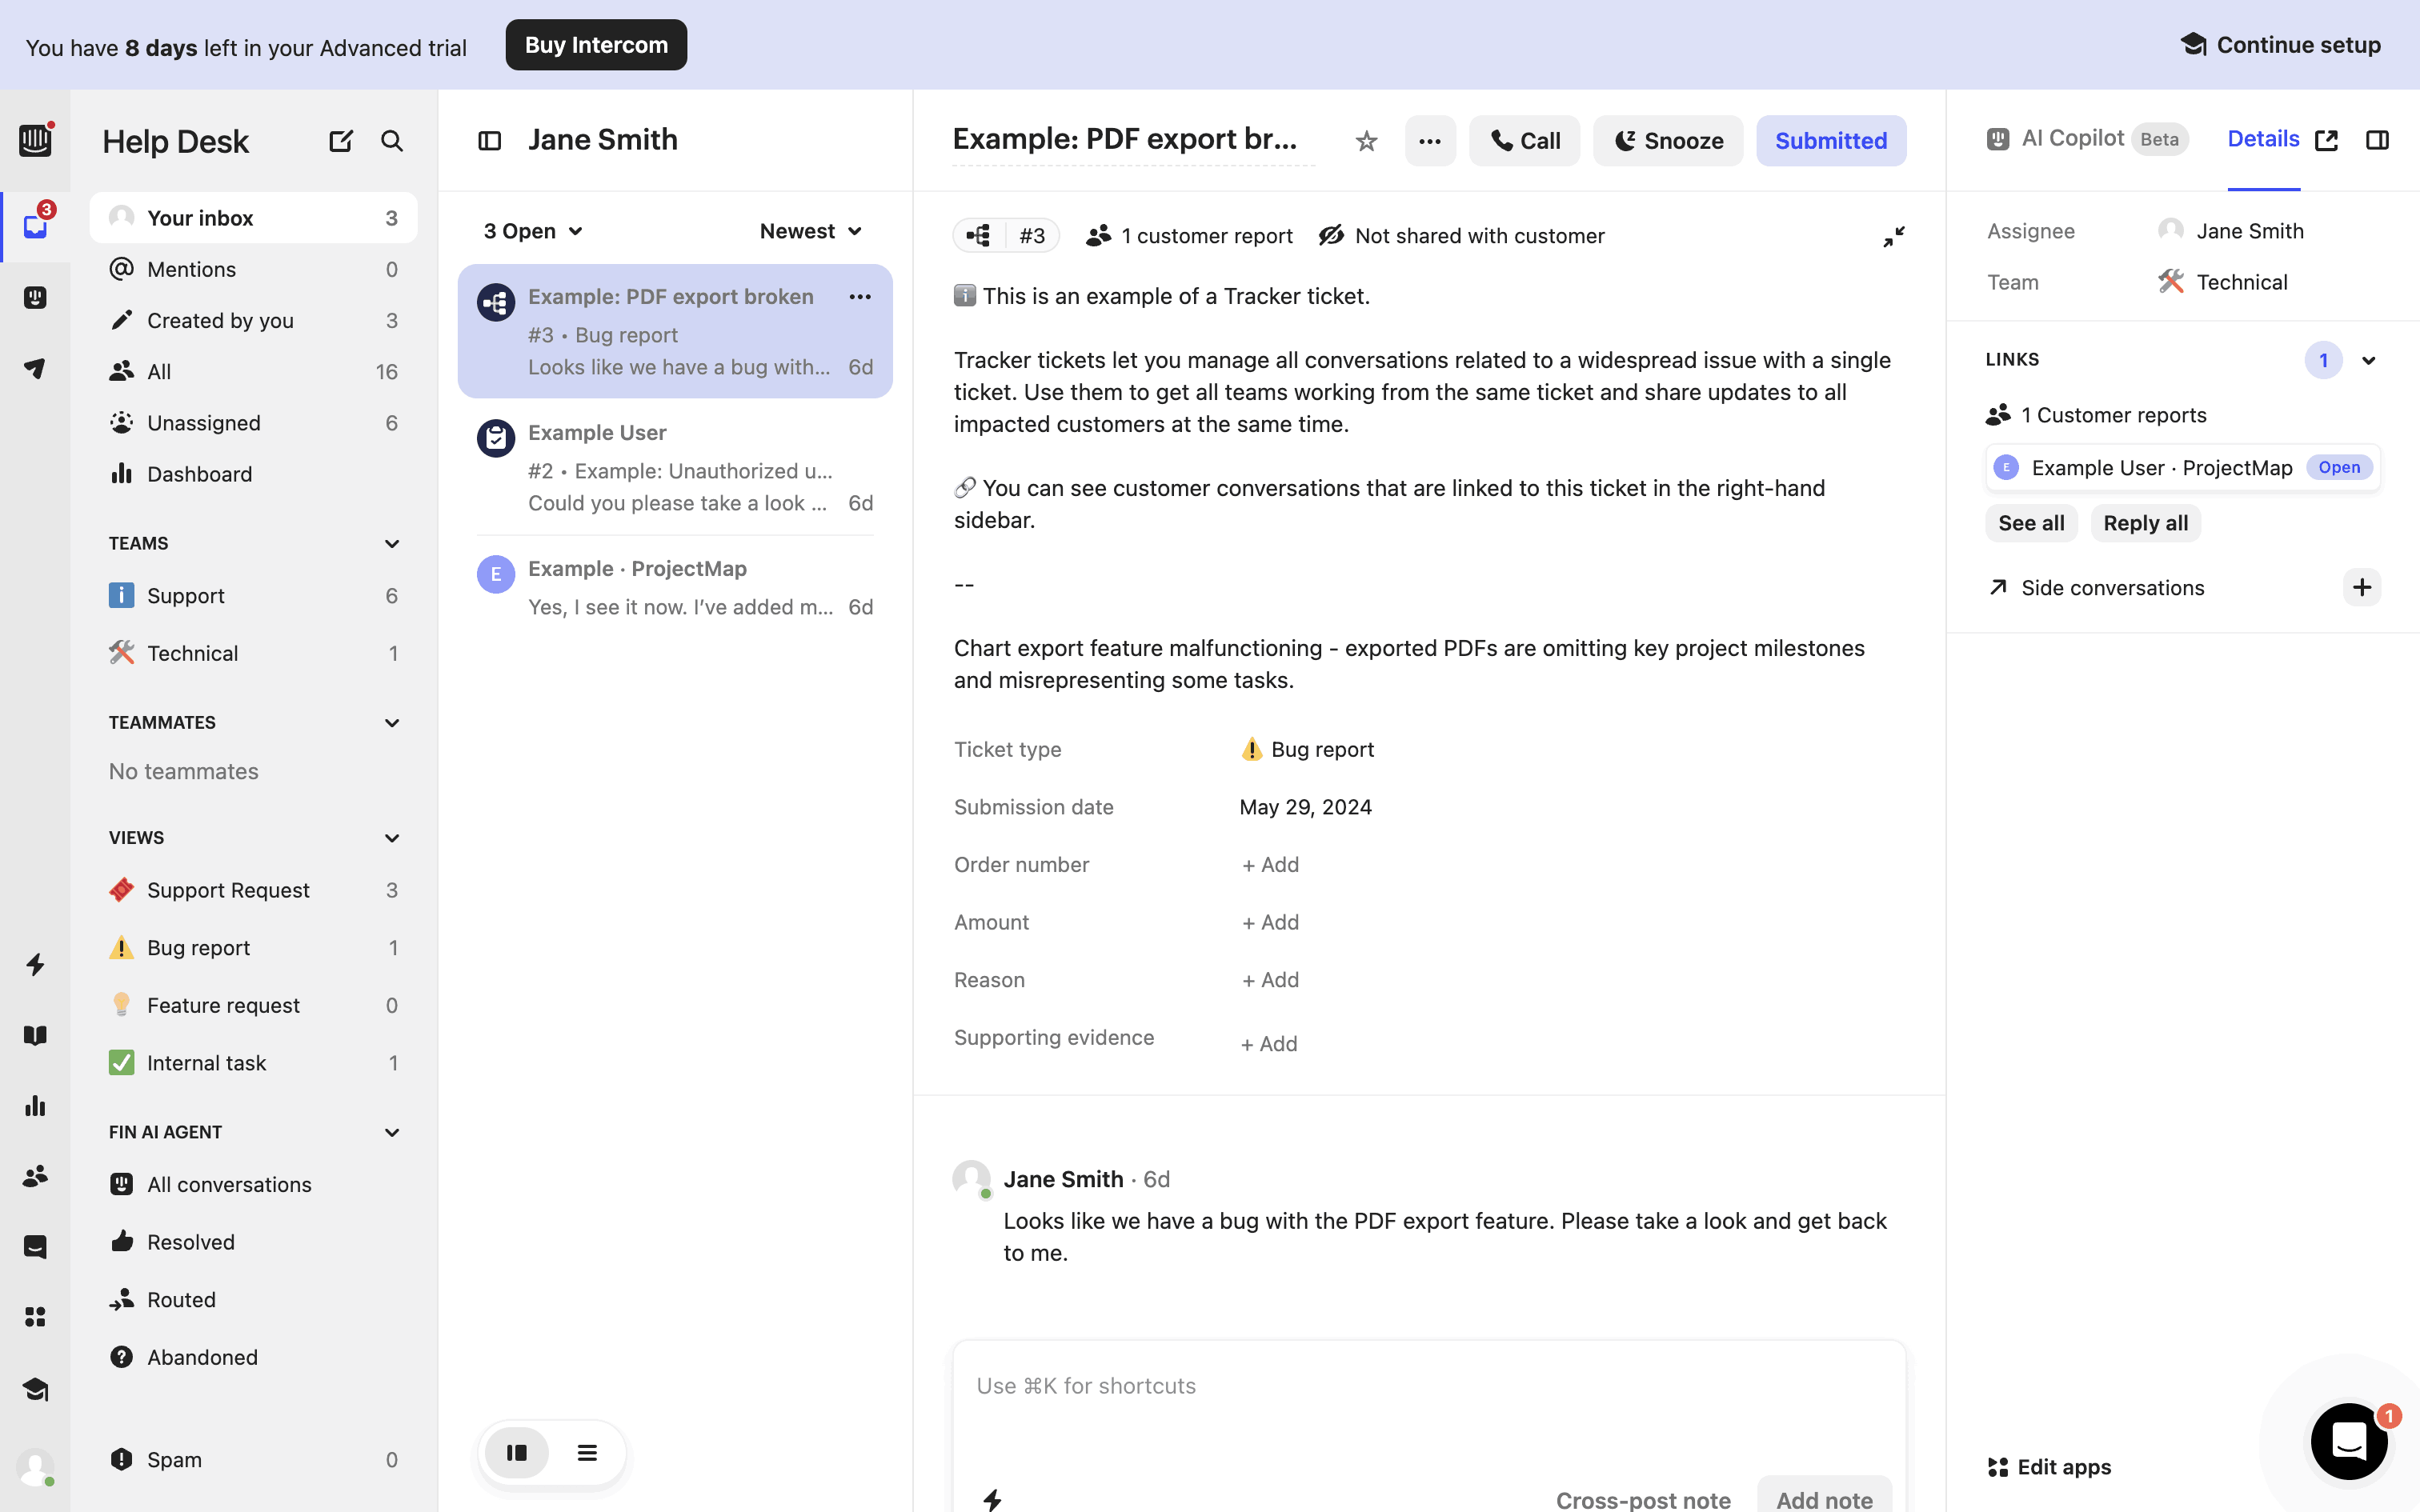
Task: Open the 3 Open status dropdown
Action: point(533,231)
